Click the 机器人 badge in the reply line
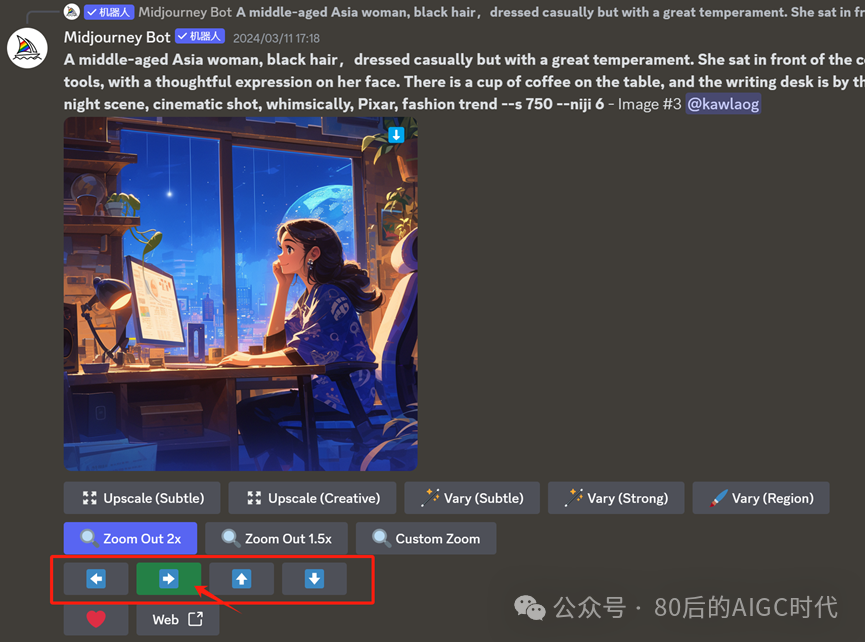 coord(109,12)
